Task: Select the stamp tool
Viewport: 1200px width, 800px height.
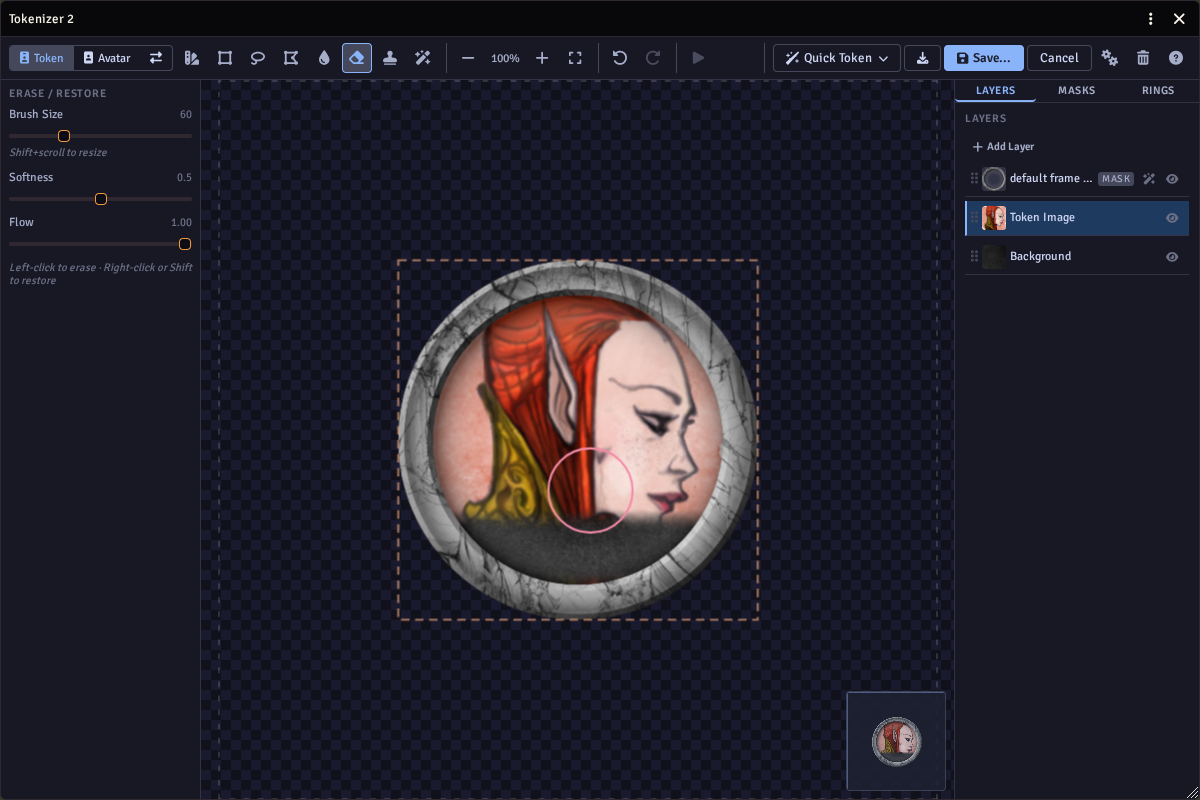Action: click(x=390, y=58)
